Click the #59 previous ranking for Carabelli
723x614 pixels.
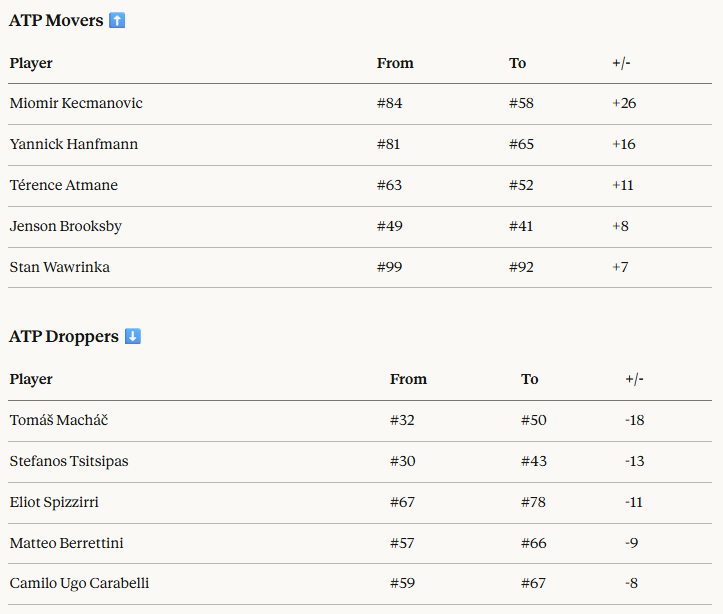point(402,583)
